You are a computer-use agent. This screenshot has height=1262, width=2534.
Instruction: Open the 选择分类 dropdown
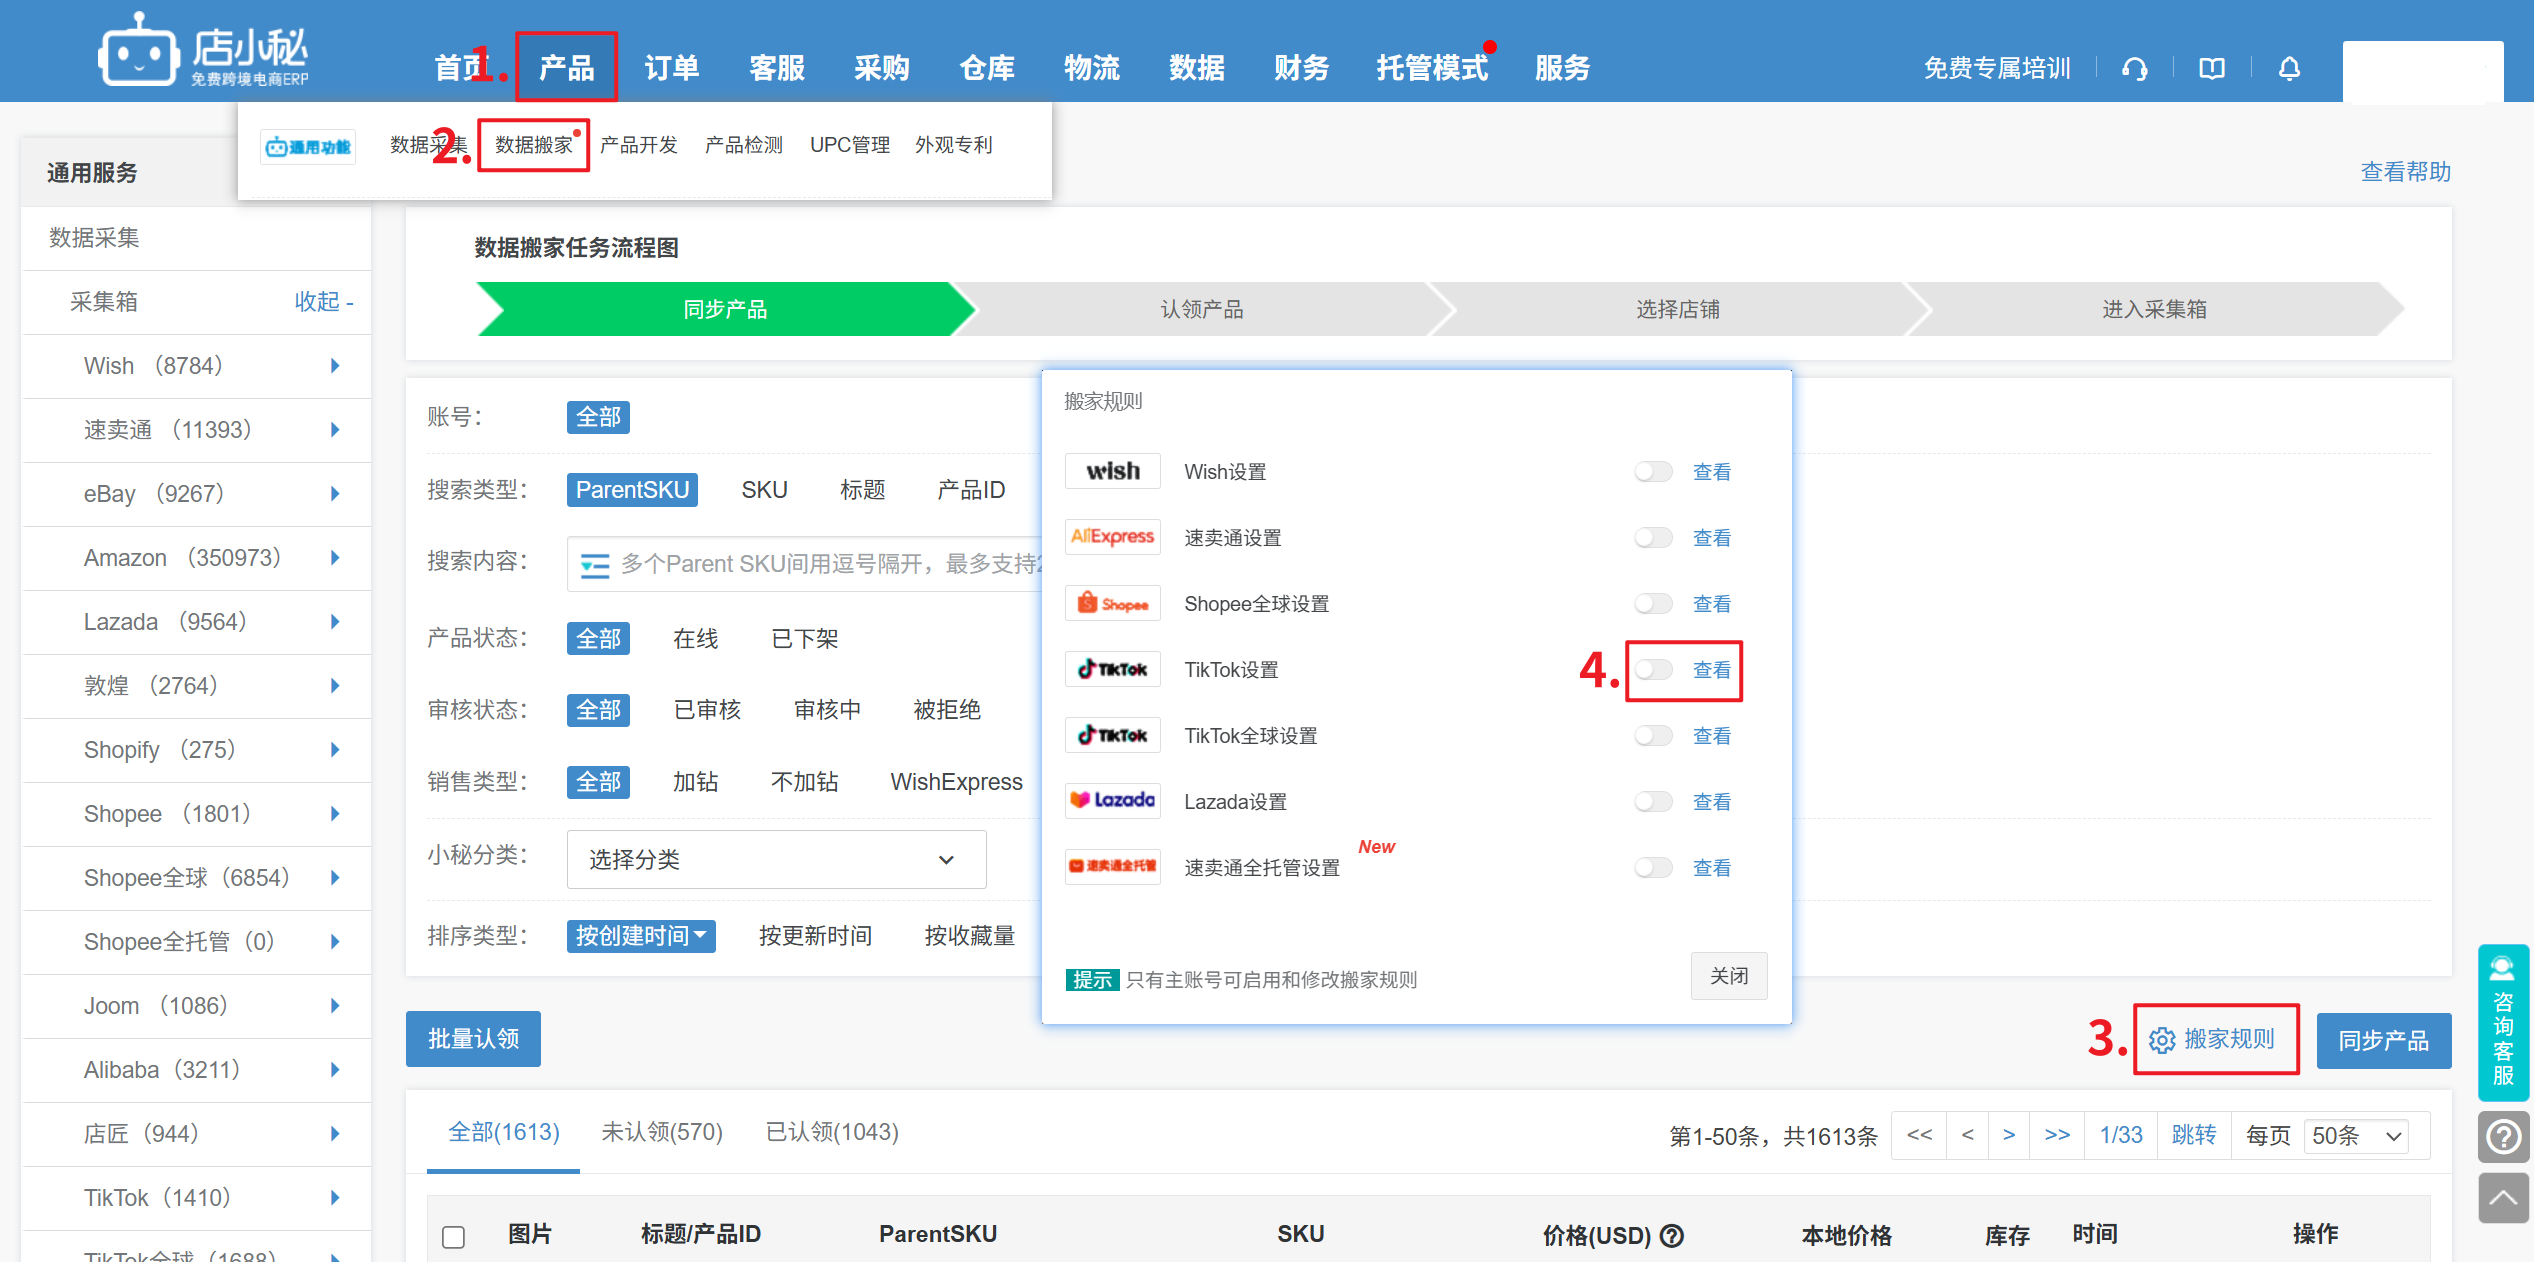tap(776, 860)
